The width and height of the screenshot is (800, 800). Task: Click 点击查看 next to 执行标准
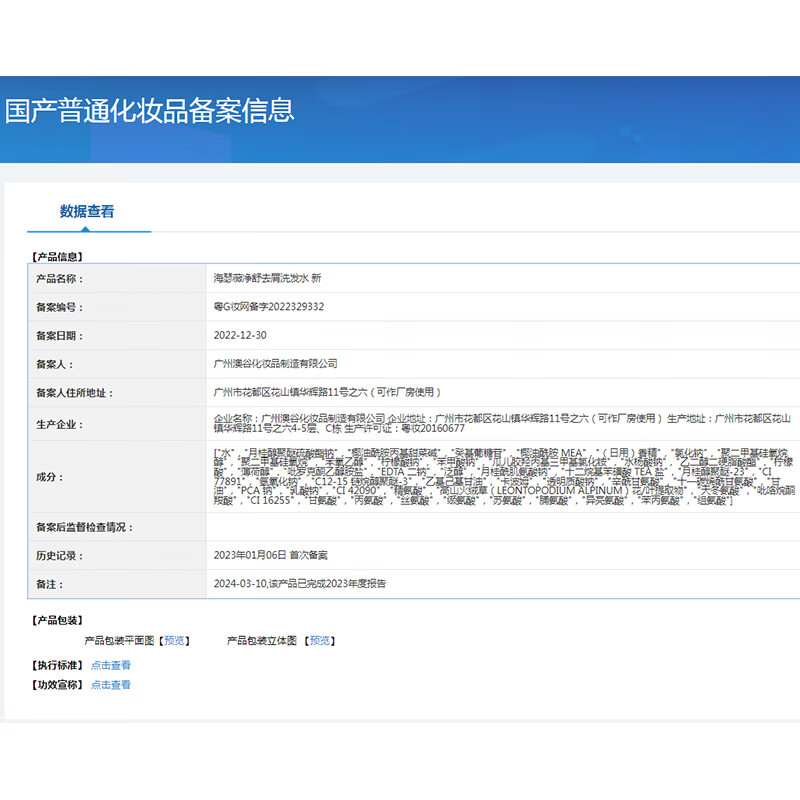click(110, 663)
